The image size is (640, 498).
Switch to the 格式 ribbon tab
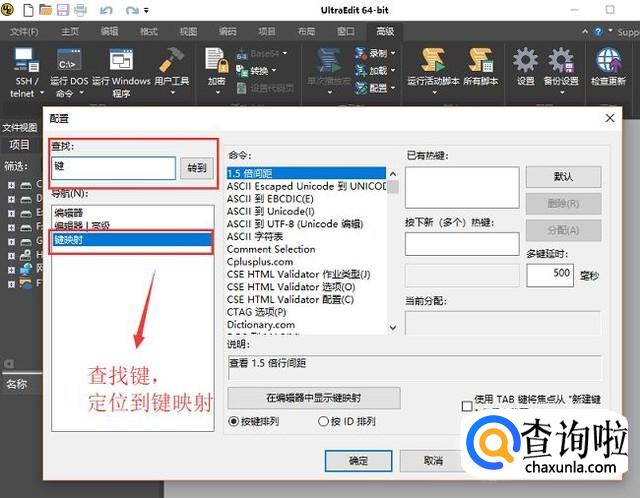(x=149, y=31)
